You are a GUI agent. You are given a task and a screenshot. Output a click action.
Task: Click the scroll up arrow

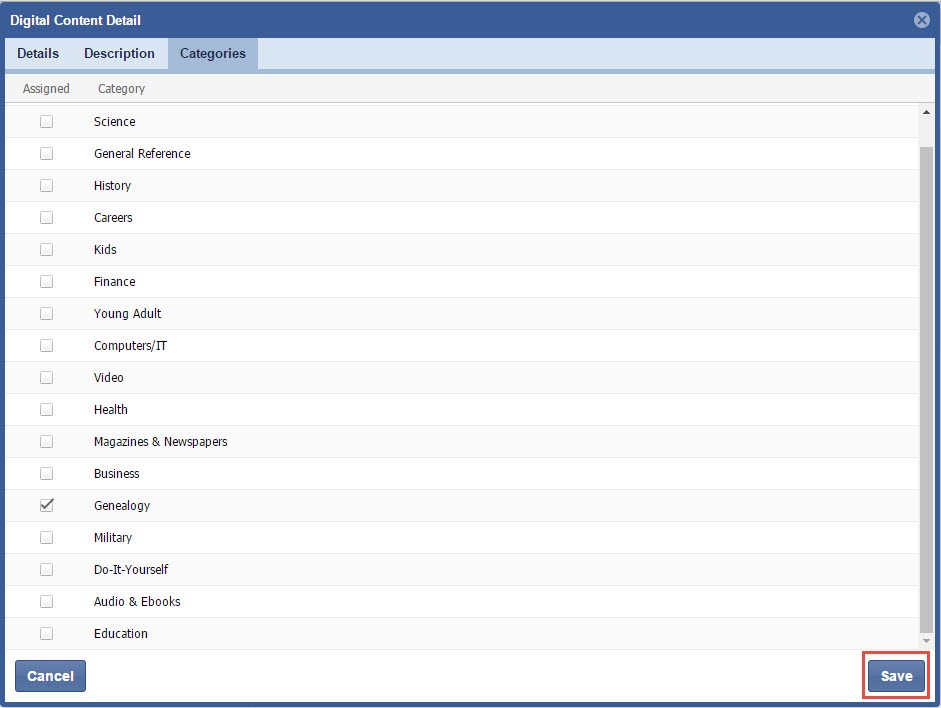[x=926, y=113]
